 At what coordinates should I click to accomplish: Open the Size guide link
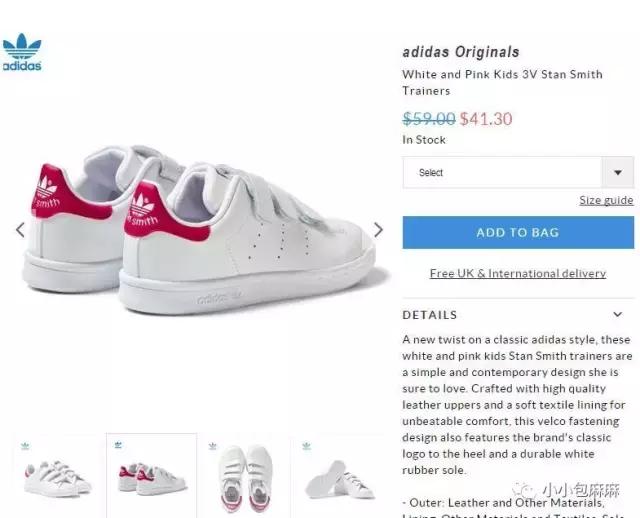[x=606, y=200]
